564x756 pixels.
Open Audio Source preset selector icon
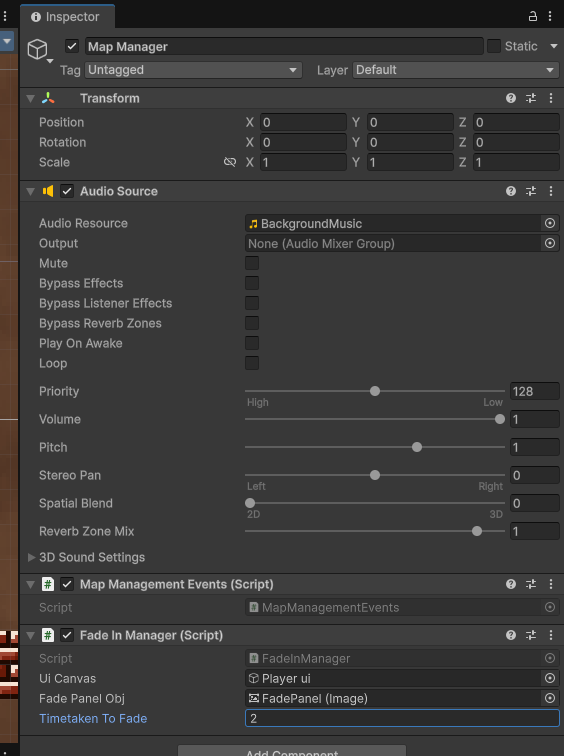coord(531,191)
